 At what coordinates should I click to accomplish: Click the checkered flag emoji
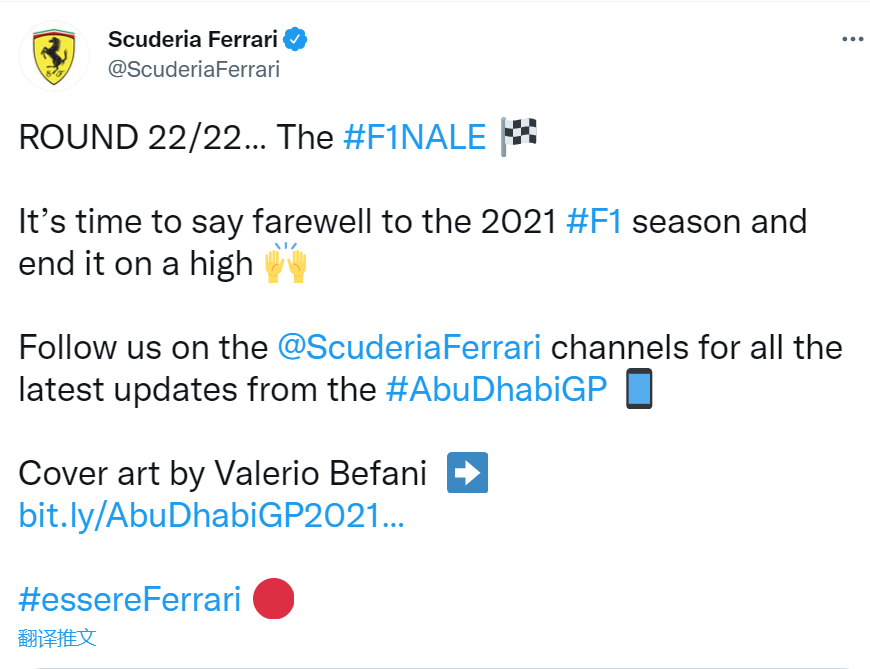(x=518, y=137)
